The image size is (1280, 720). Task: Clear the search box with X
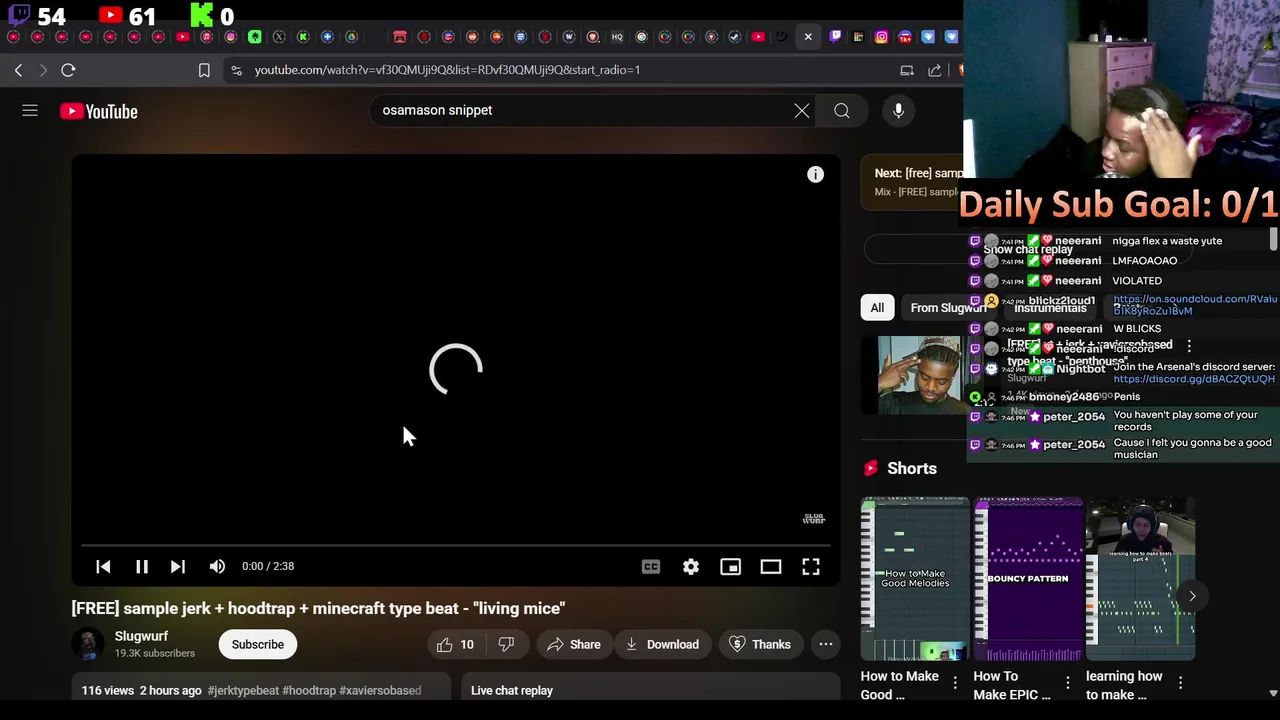pyautogui.click(x=802, y=111)
